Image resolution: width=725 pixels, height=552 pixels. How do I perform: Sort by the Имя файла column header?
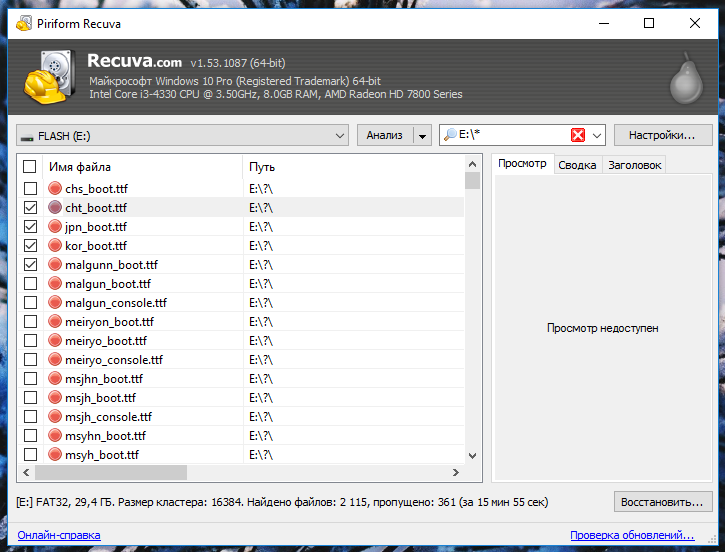pyautogui.click(x=142, y=167)
